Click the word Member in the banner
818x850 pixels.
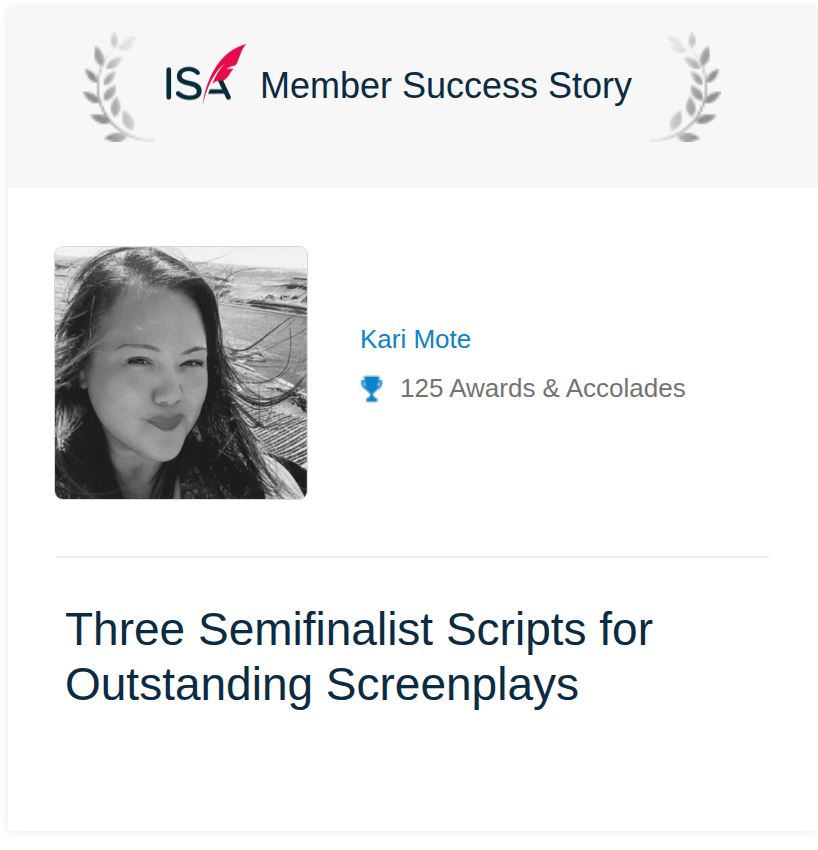click(326, 86)
